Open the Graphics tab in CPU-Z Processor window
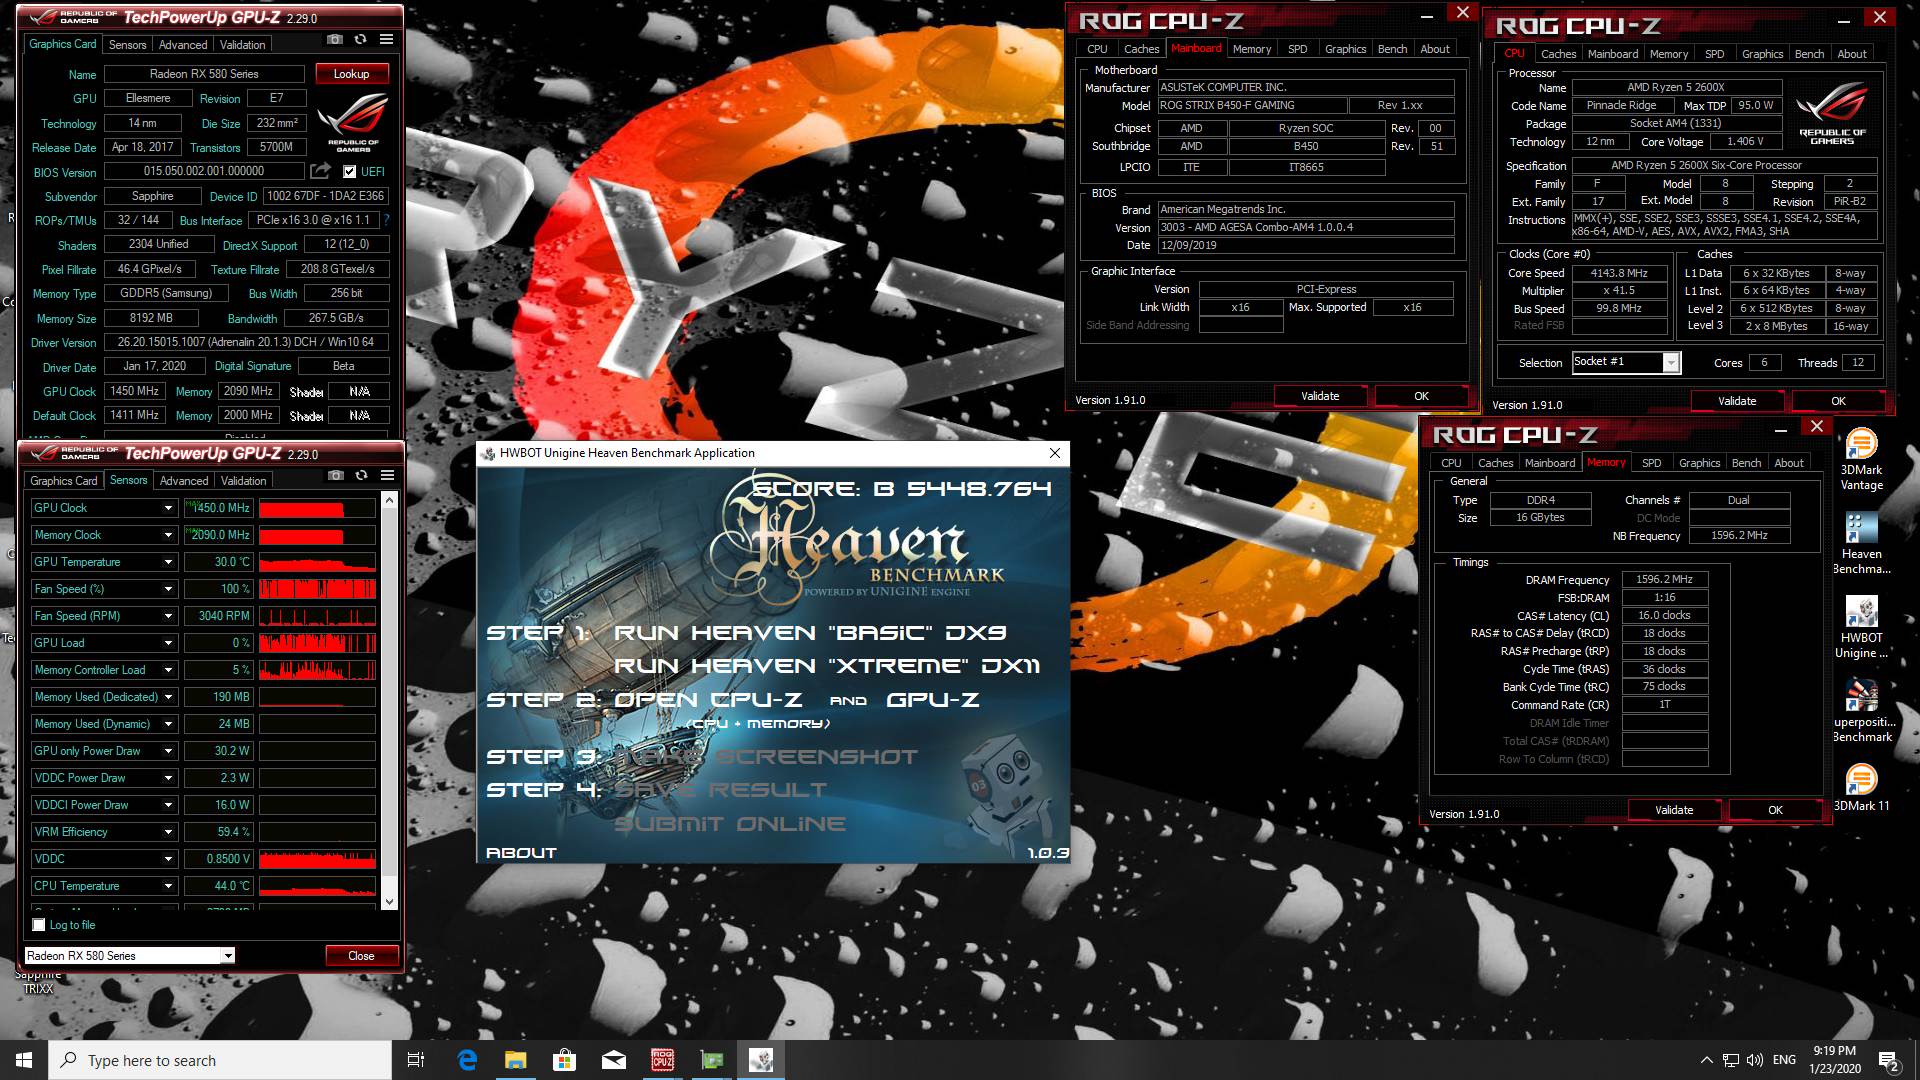Viewport: 1920px width, 1080px height. click(x=1762, y=54)
